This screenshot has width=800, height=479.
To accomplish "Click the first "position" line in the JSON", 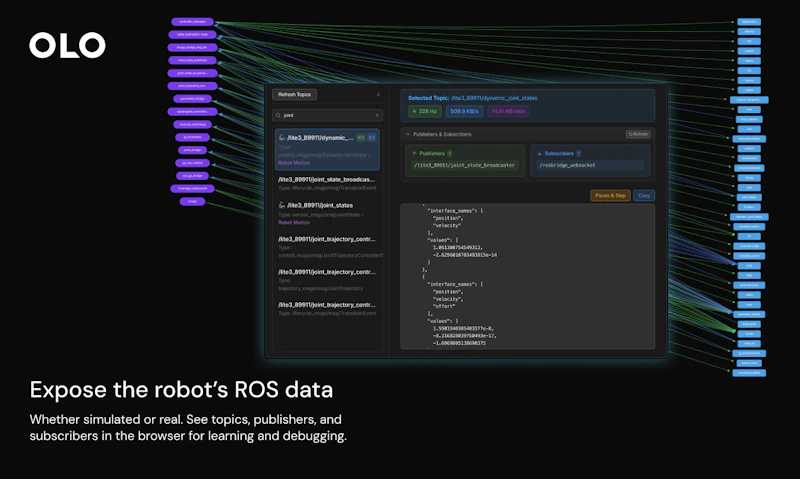I will 448,218.
